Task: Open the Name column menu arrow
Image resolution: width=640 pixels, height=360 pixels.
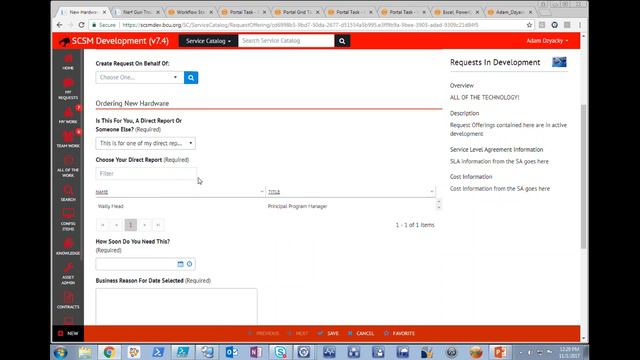Action: click(262, 191)
